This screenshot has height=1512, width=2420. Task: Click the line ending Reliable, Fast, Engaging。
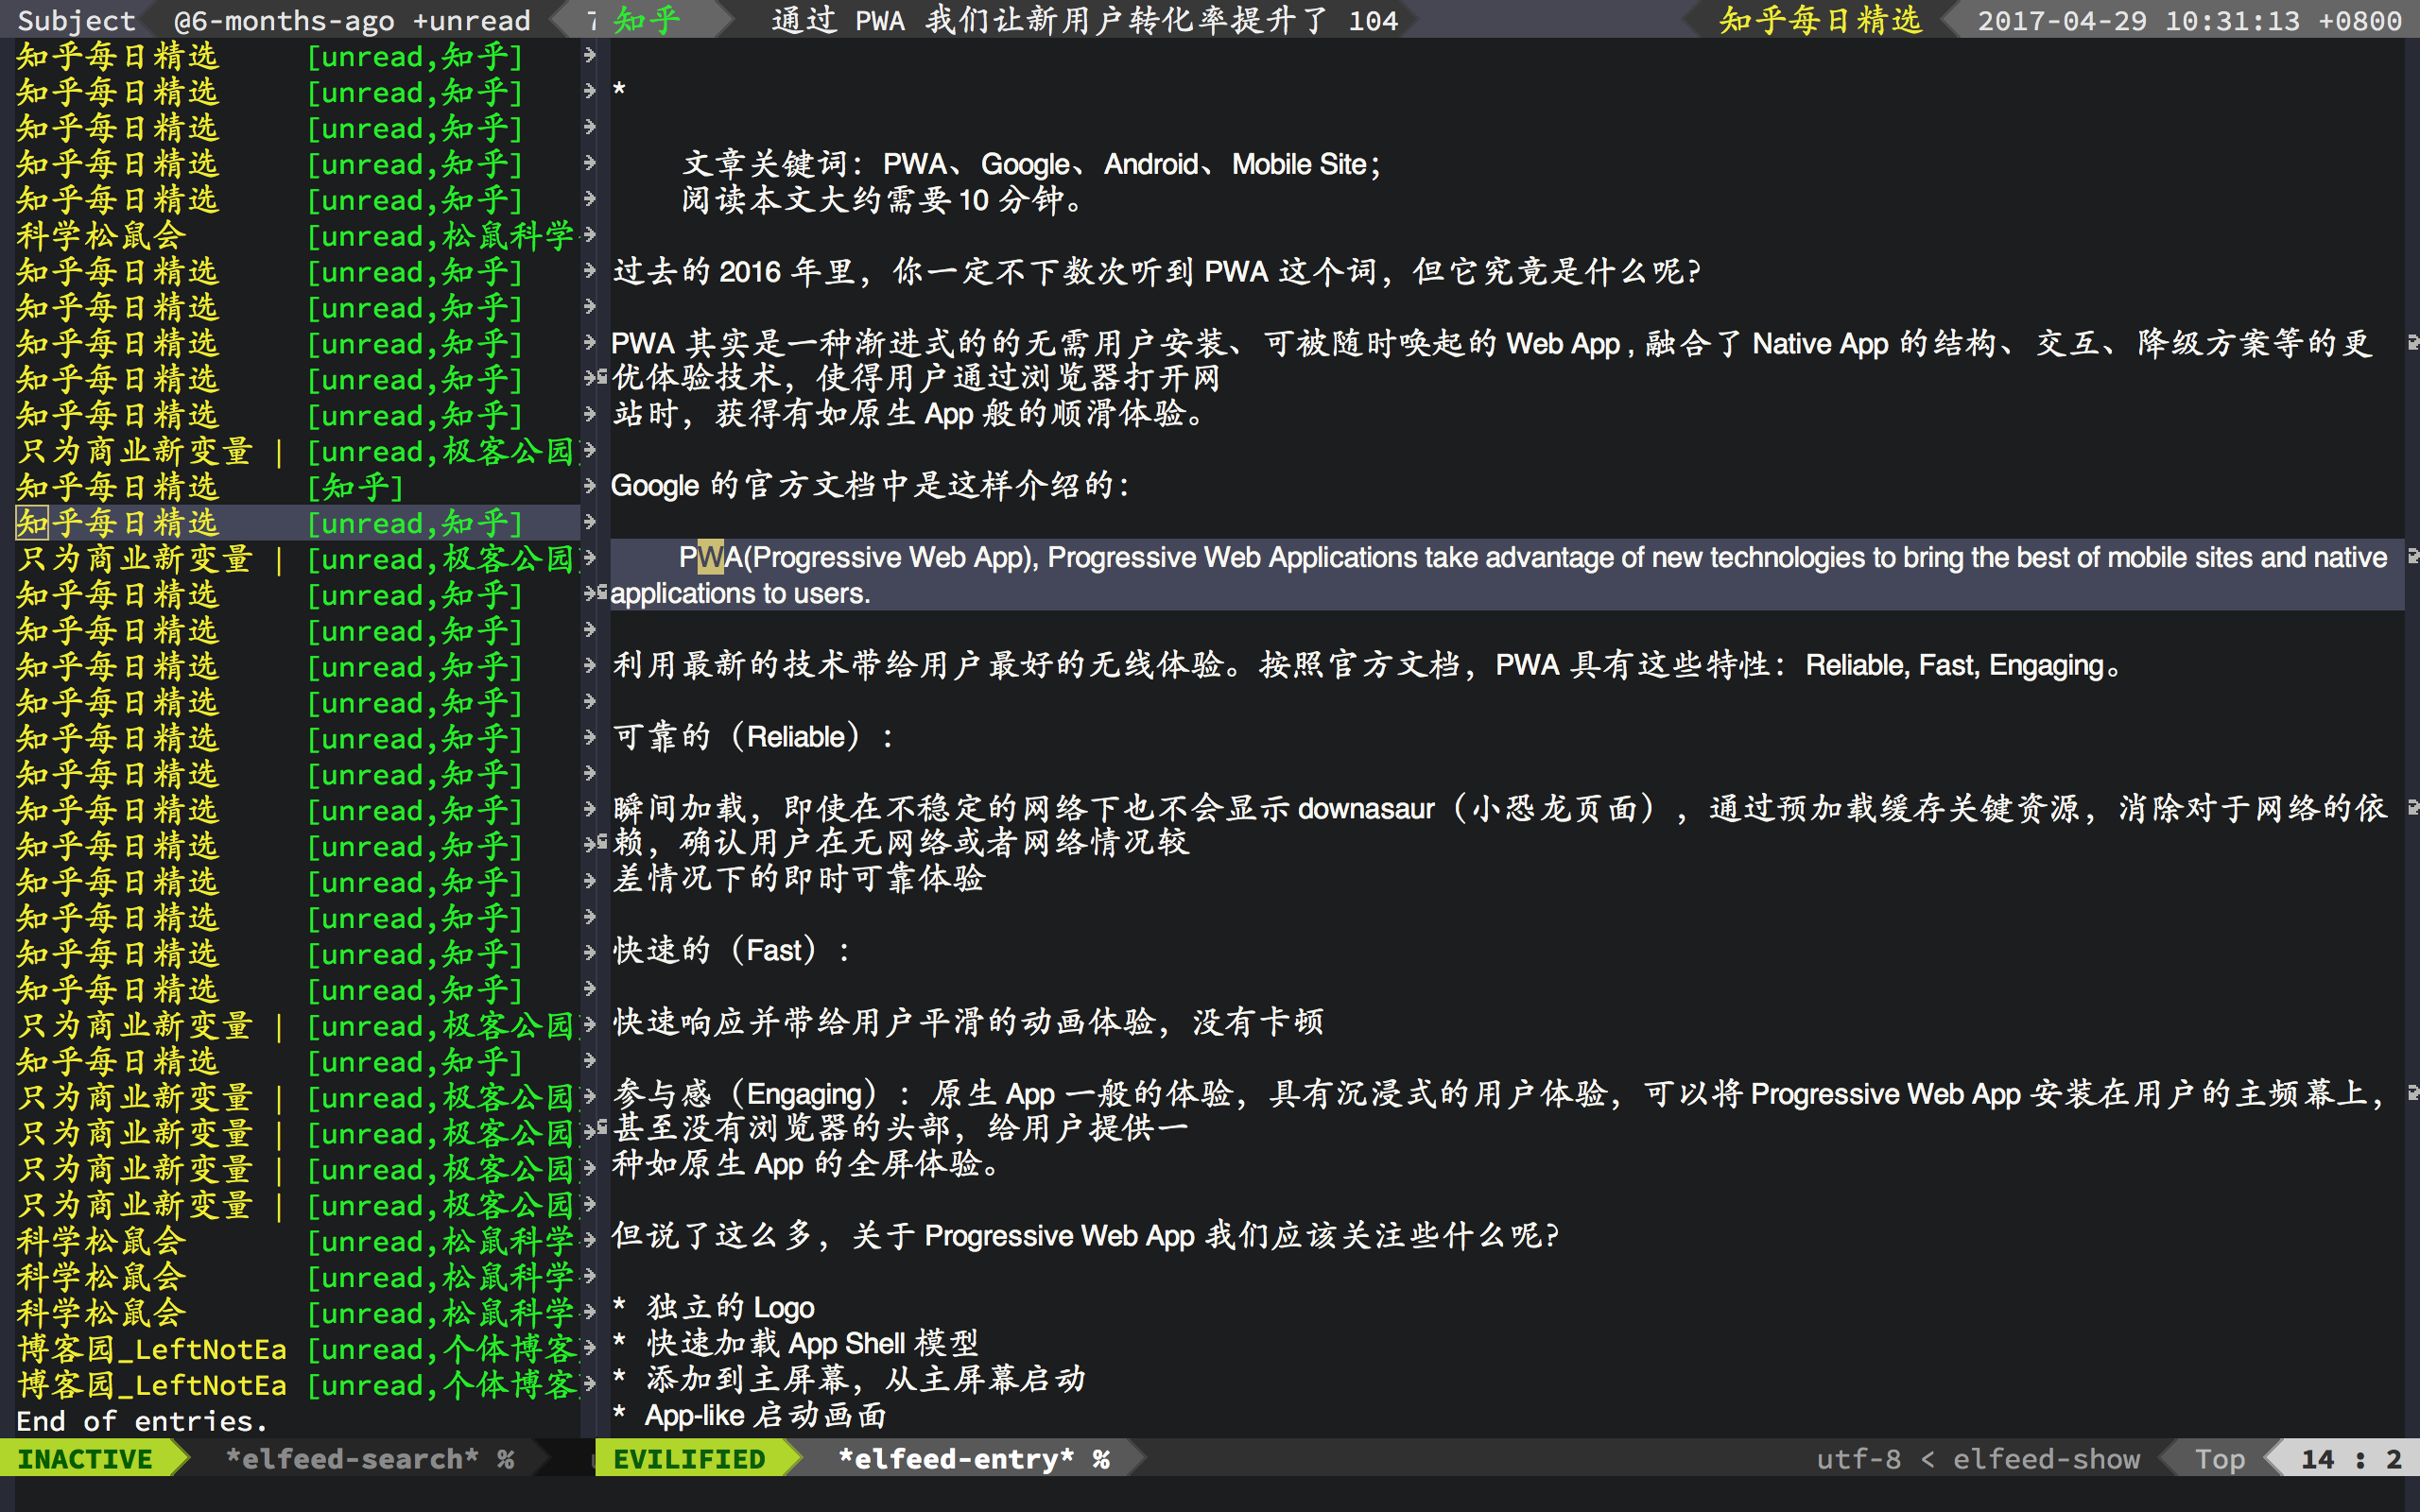pyautogui.click(x=1366, y=665)
